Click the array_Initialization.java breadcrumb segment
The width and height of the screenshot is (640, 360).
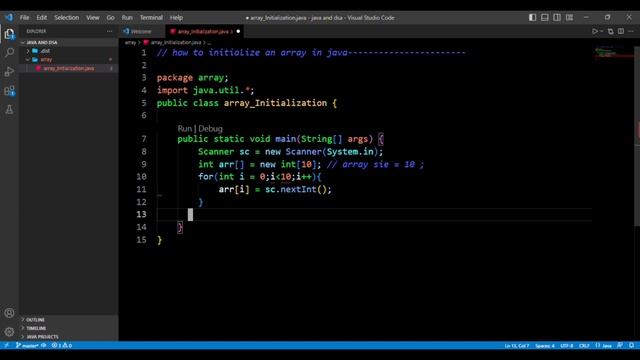click(176, 42)
